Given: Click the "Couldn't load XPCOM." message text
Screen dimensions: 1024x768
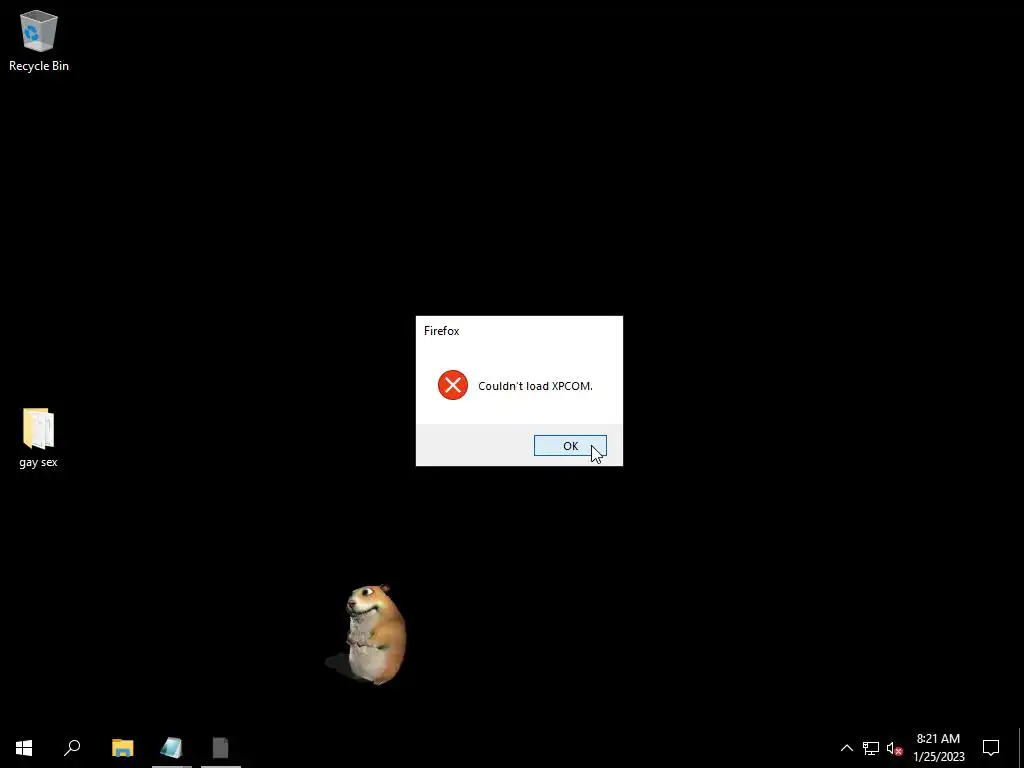Looking at the screenshot, I should 535,386.
